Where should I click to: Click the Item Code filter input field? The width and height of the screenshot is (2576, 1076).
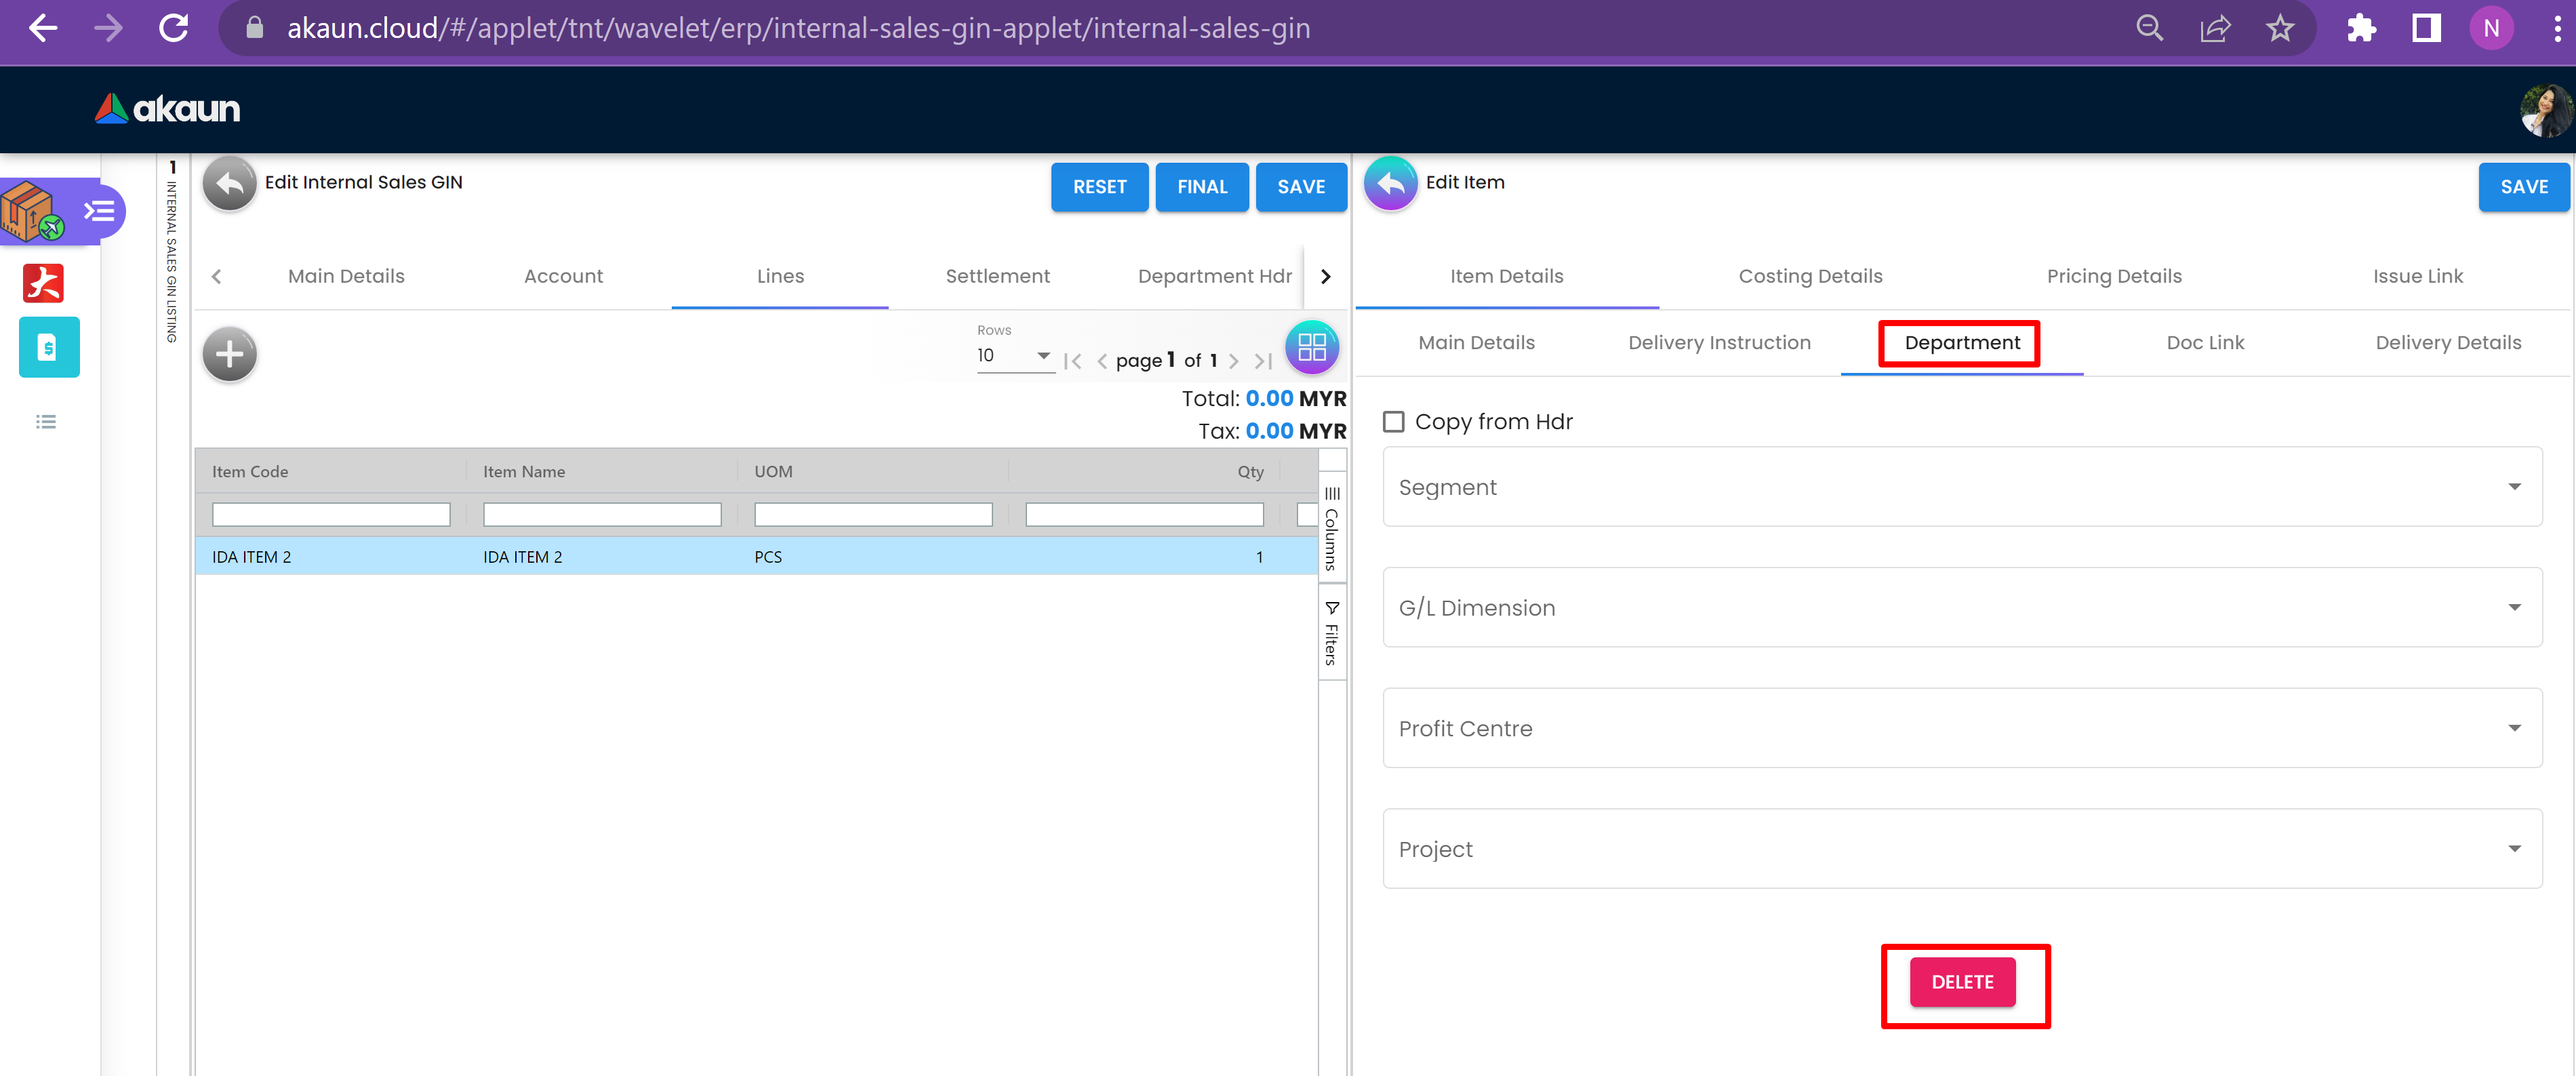pos(331,515)
